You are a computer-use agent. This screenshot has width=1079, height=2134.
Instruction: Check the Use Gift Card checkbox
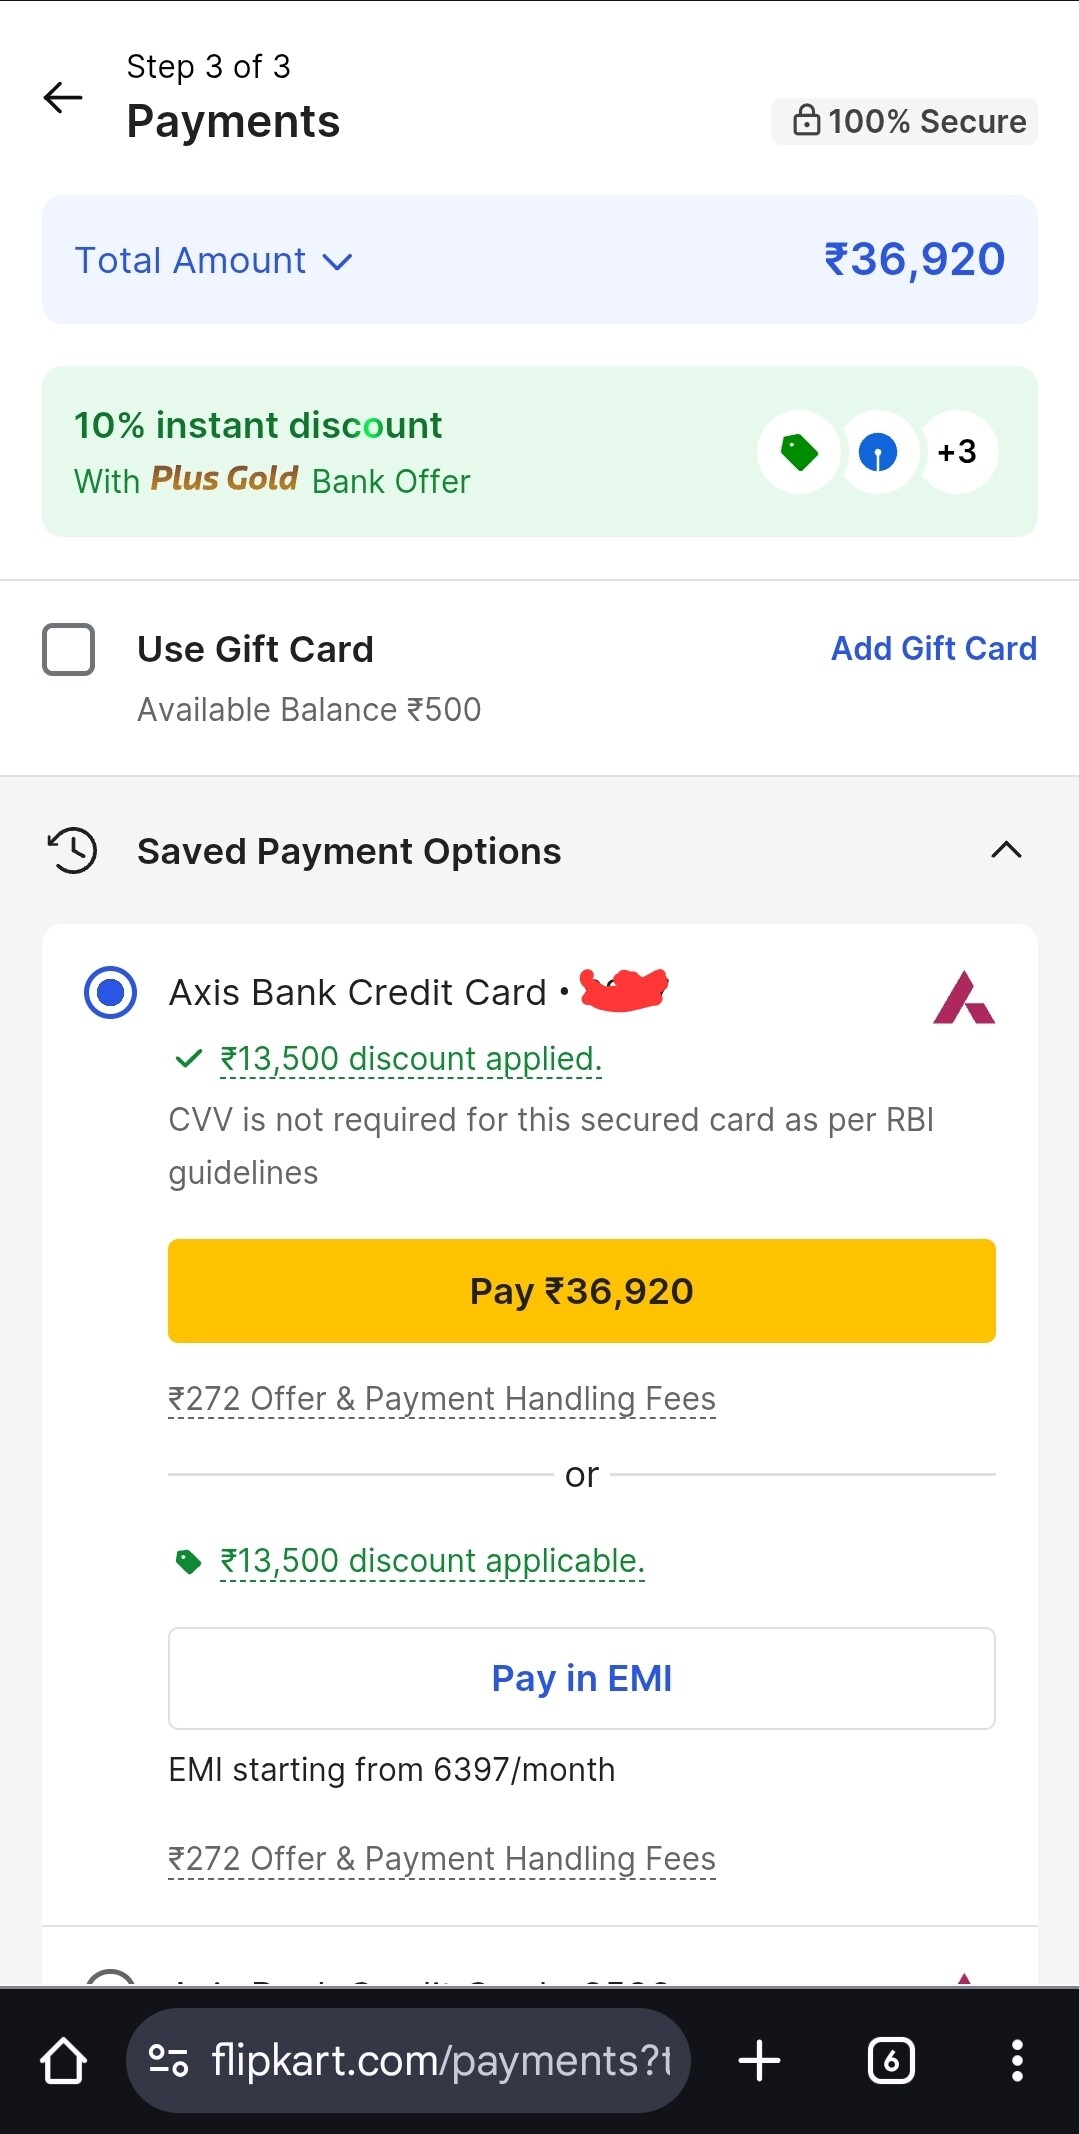click(x=69, y=650)
